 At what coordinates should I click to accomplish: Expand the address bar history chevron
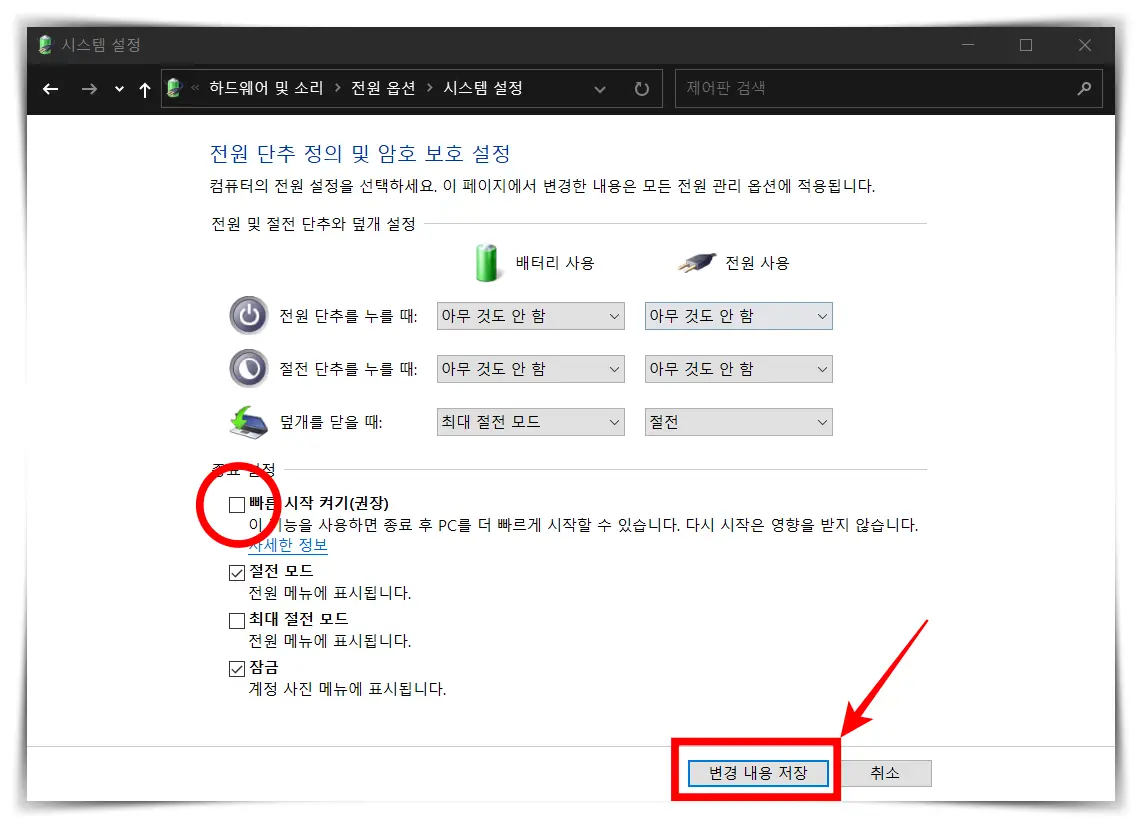pyautogui.click(x=599, y=89)
